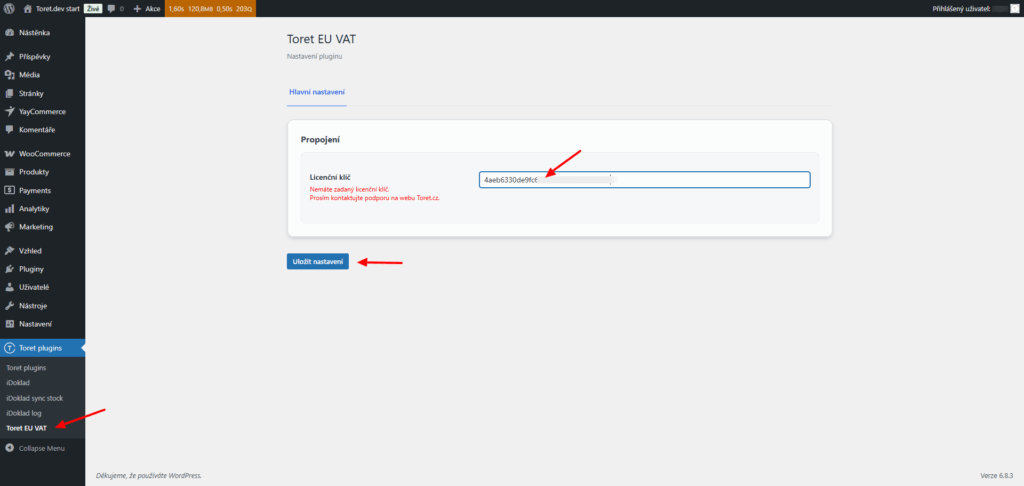
Task: Open the YayCommerce icon
Action: [9, 112]
